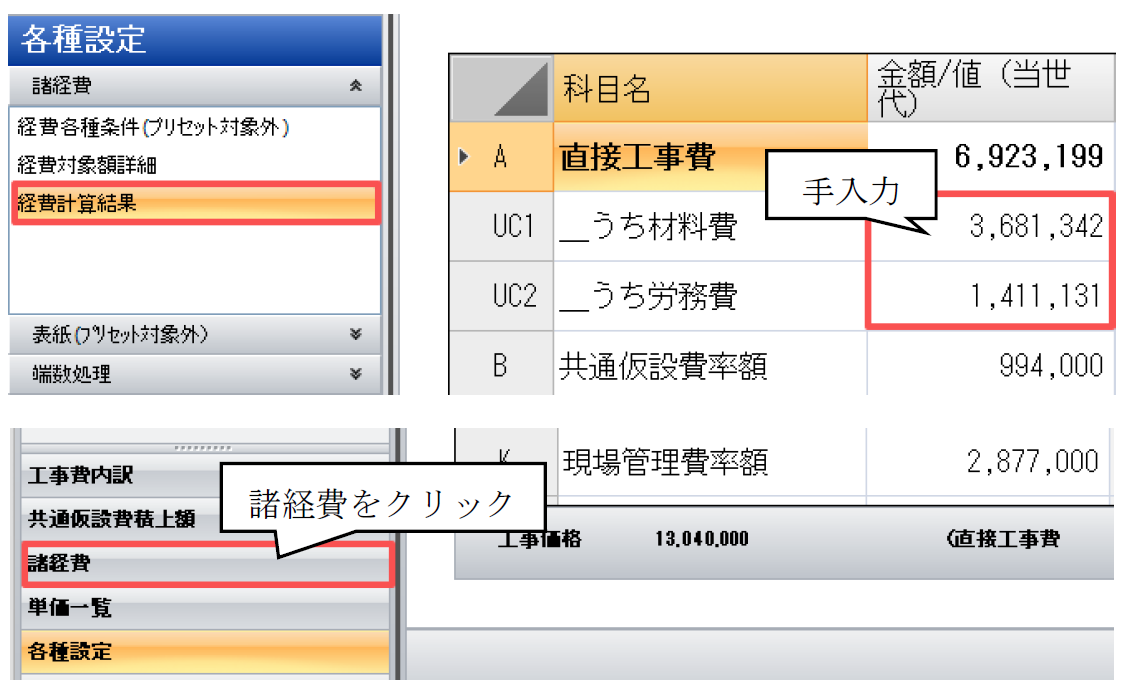Click the row indicator arrow beside row A

click(x=463, y=156)
